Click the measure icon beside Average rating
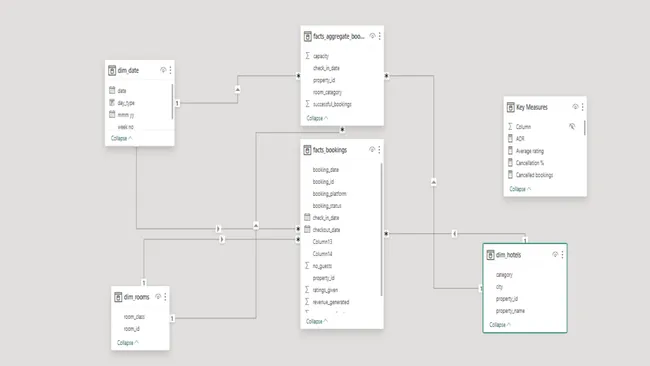Screen dimensions: 650x366 pos(510,151)
